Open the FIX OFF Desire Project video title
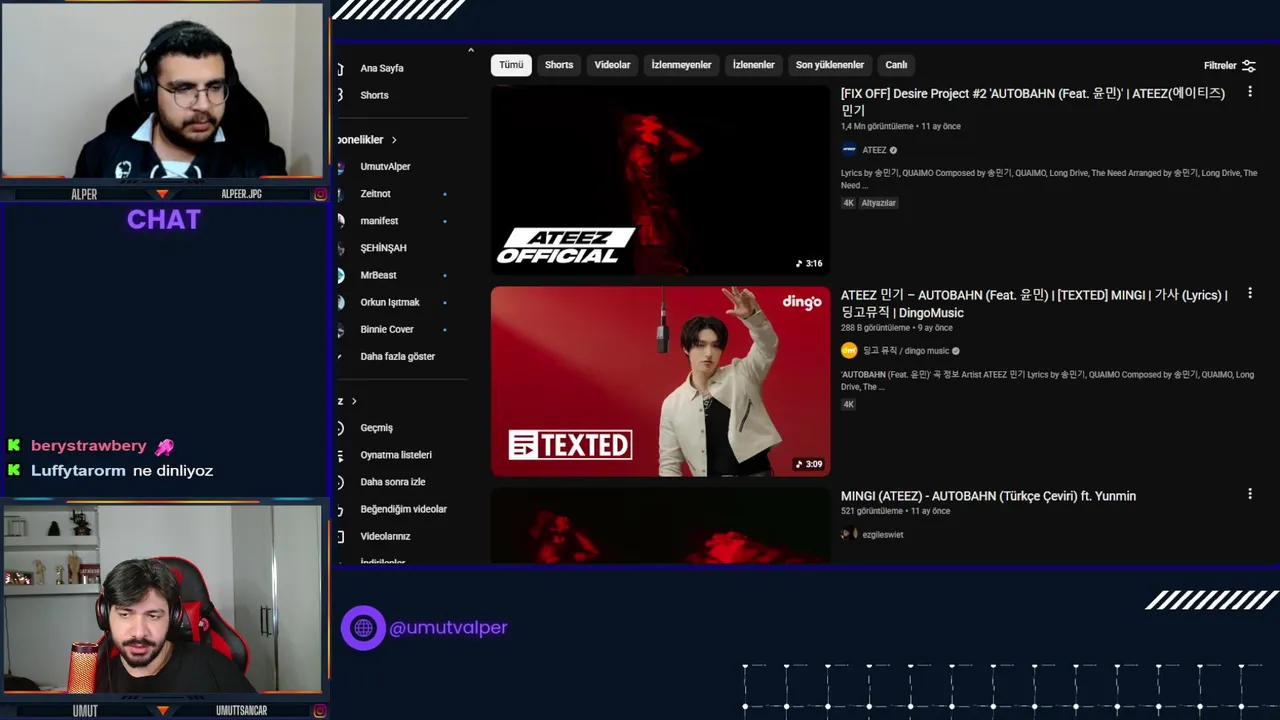The height and width of the screenshot is (720, 1280). (x=1033, y=102)
